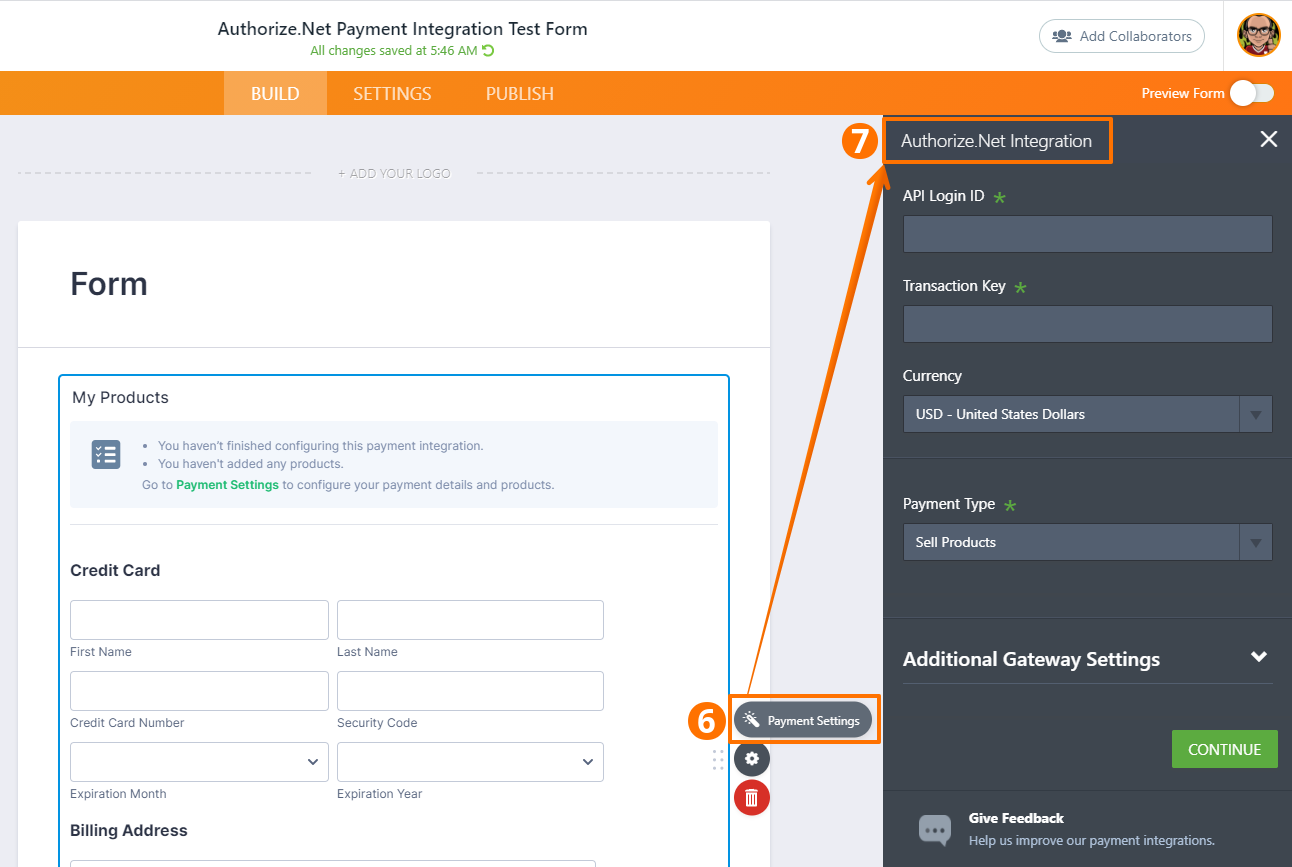1292x867 pixels.
Task: Click the Billing Address section heading
Action: click(129, 830)
